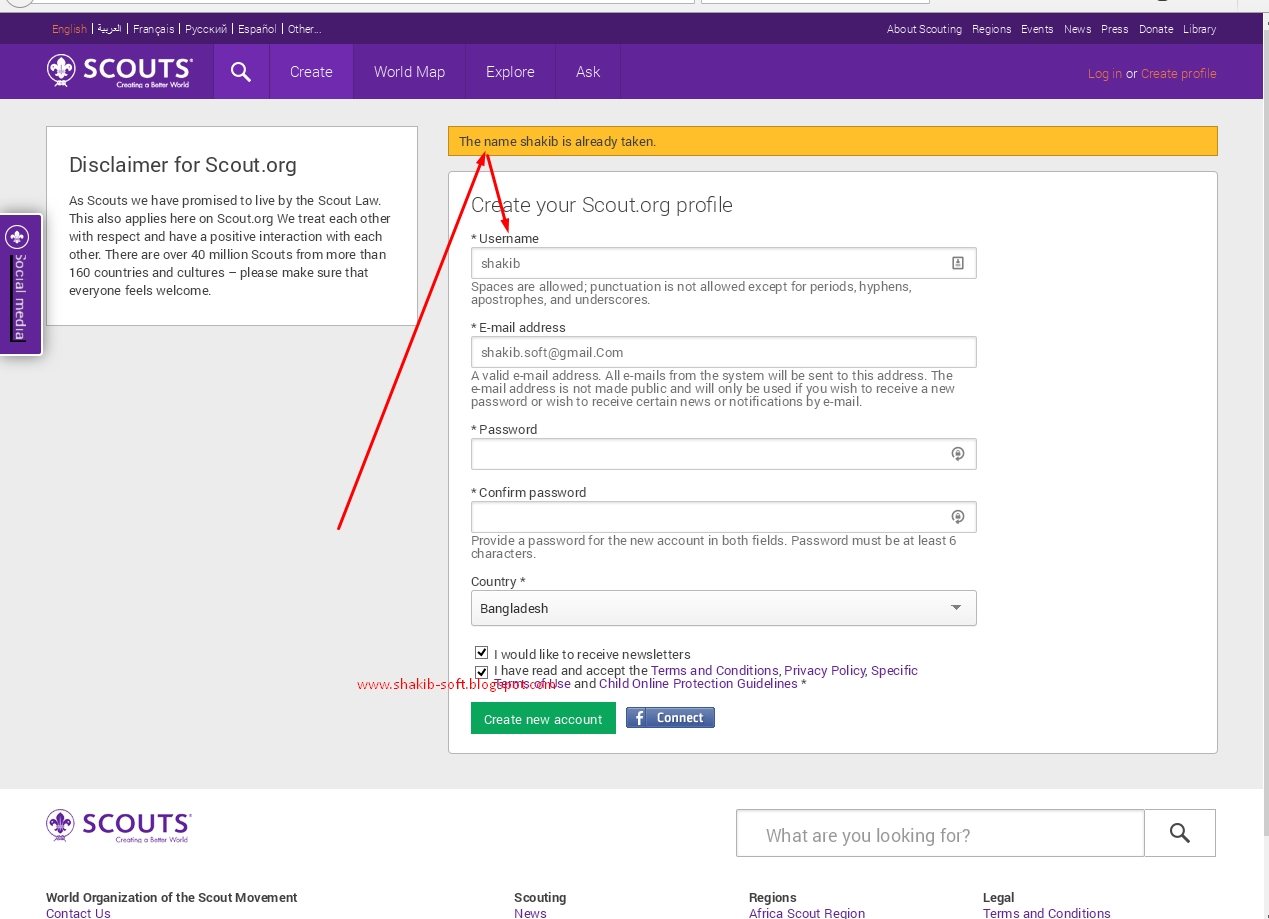The width and height of the screenshot is (1269, 919).
Task: Open the Privacy Policy link
Action: (825, 671)
